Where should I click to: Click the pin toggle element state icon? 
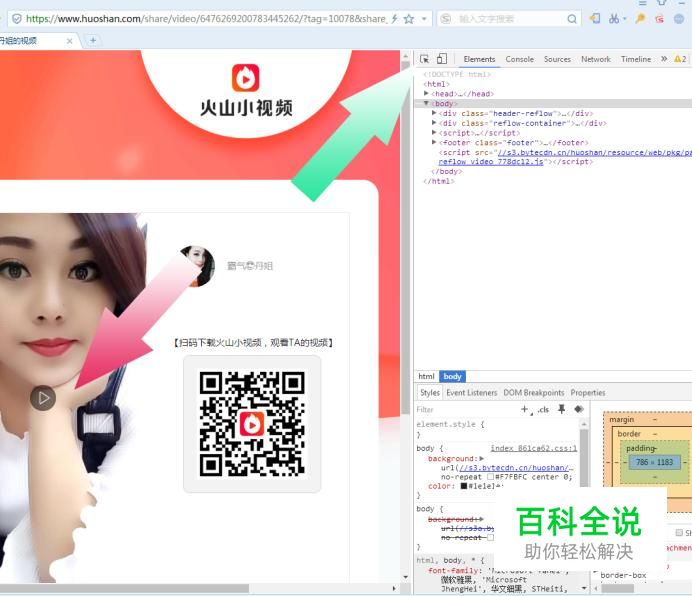tap(561, 409)
